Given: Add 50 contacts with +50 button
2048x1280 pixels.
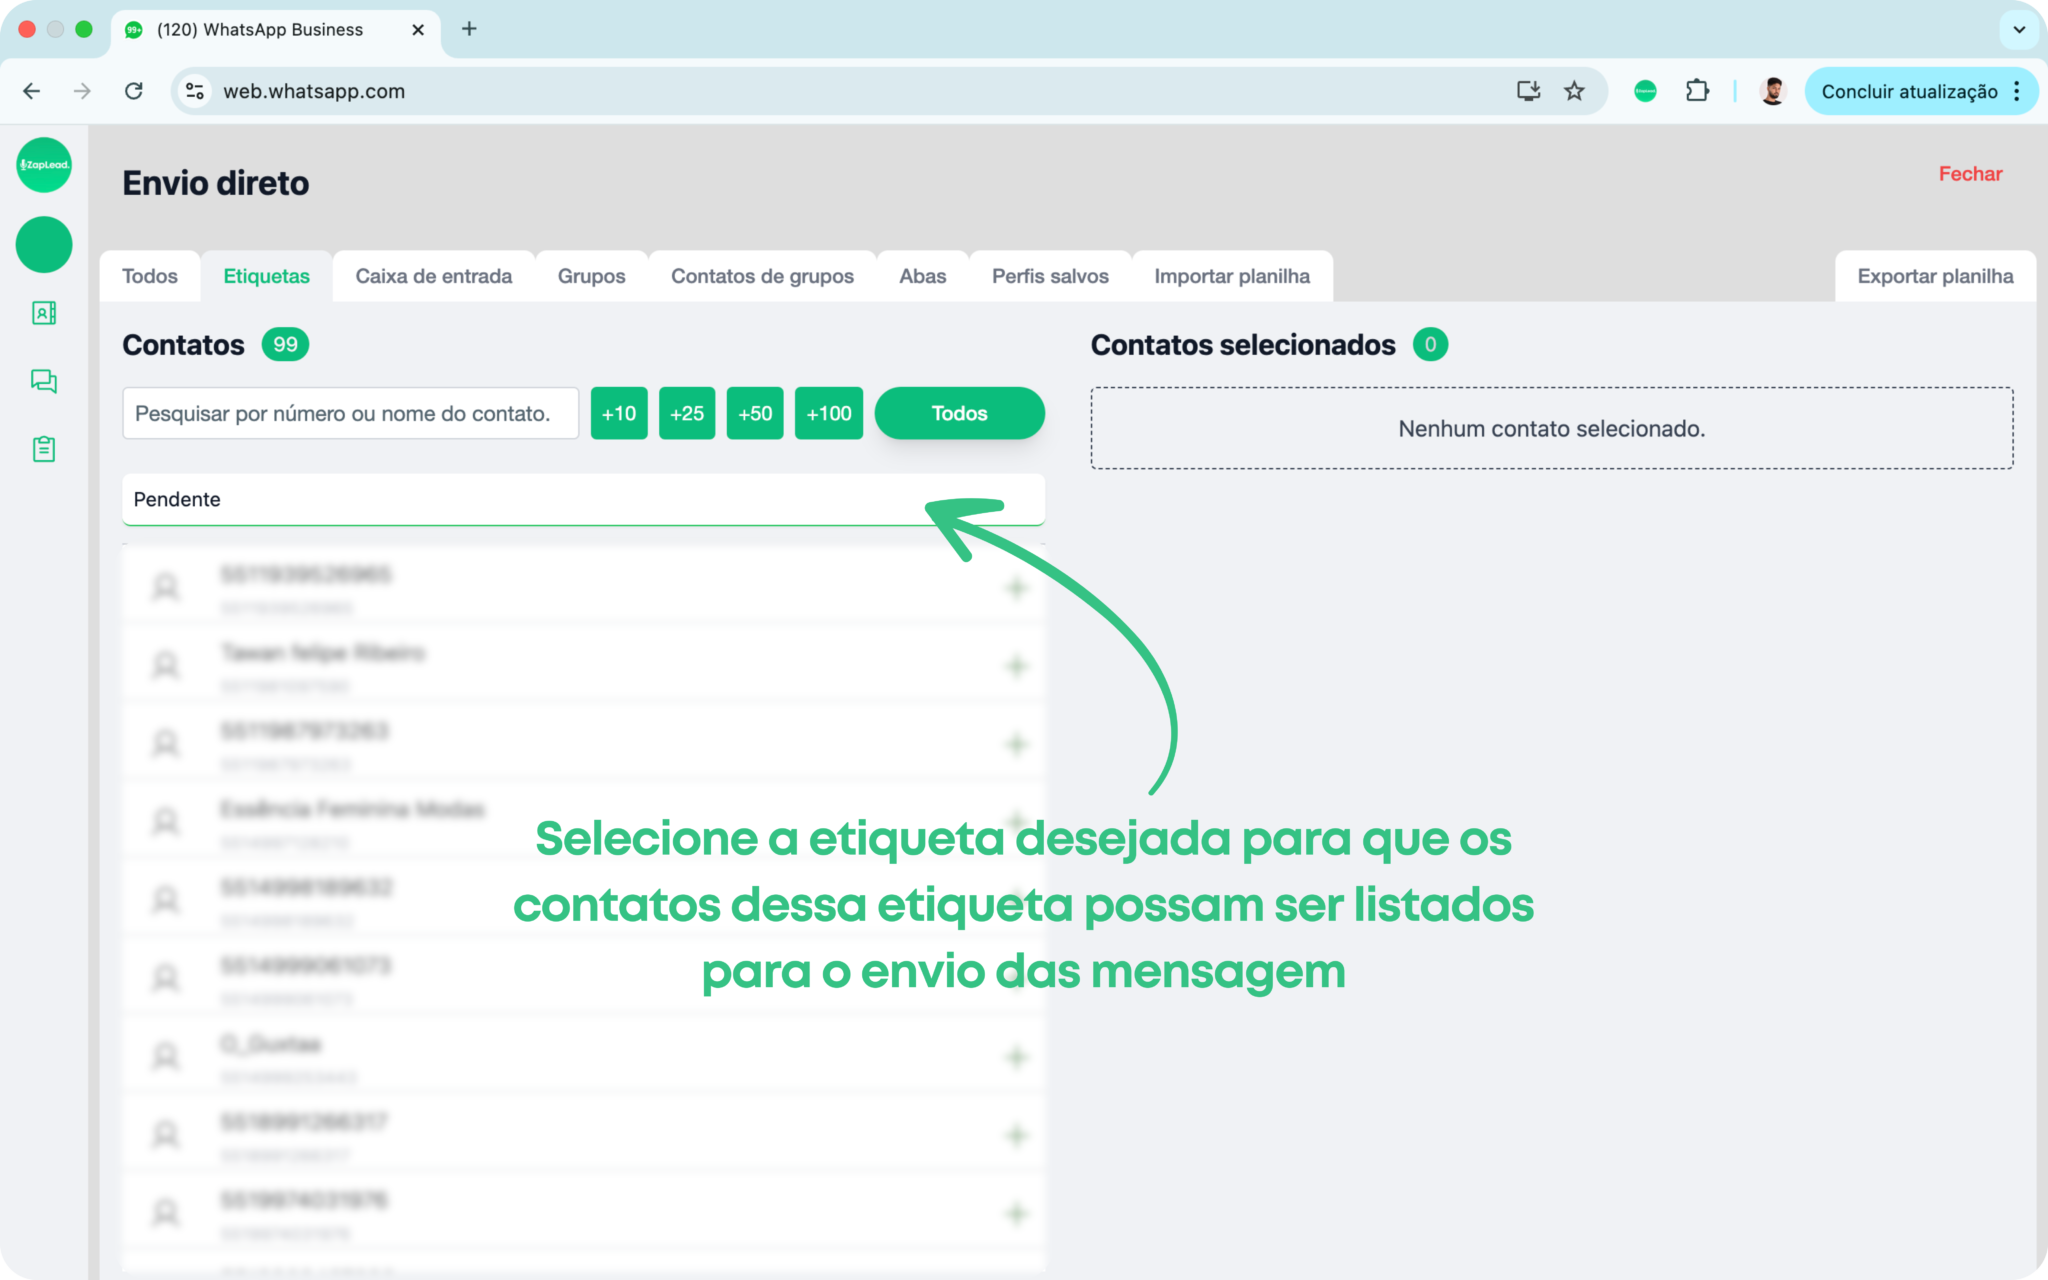Looking at the screenshot, I should (x=754, y=413).
